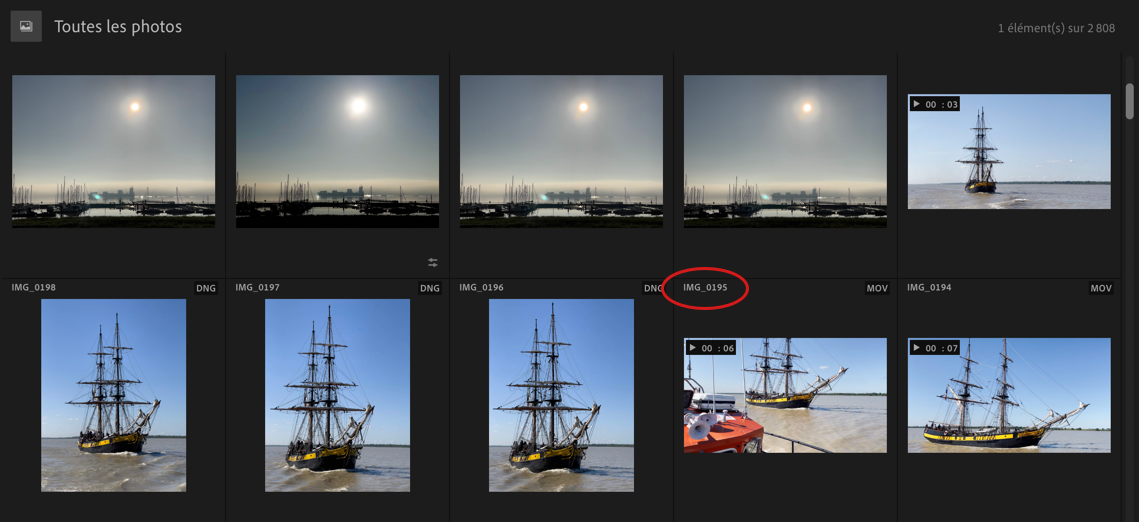Click the edit sliders icon under the sunrise photo
Screen dimensions: 1139x522
click(433, 262)
